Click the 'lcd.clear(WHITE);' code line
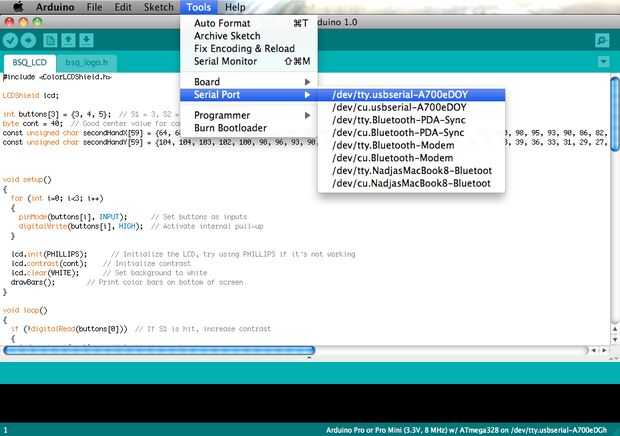620x436 pixels. click(45, 273)
